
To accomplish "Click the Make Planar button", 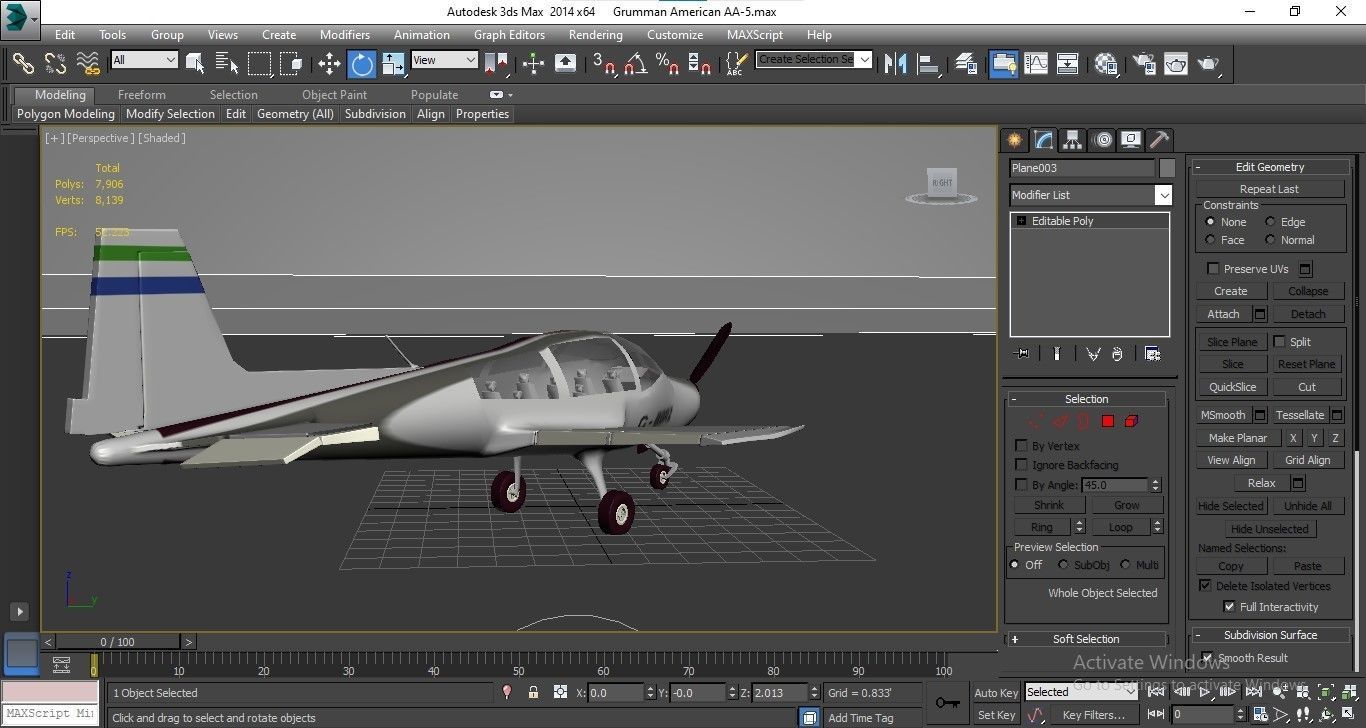I will pyautogui.click(x=1237, y=438).
